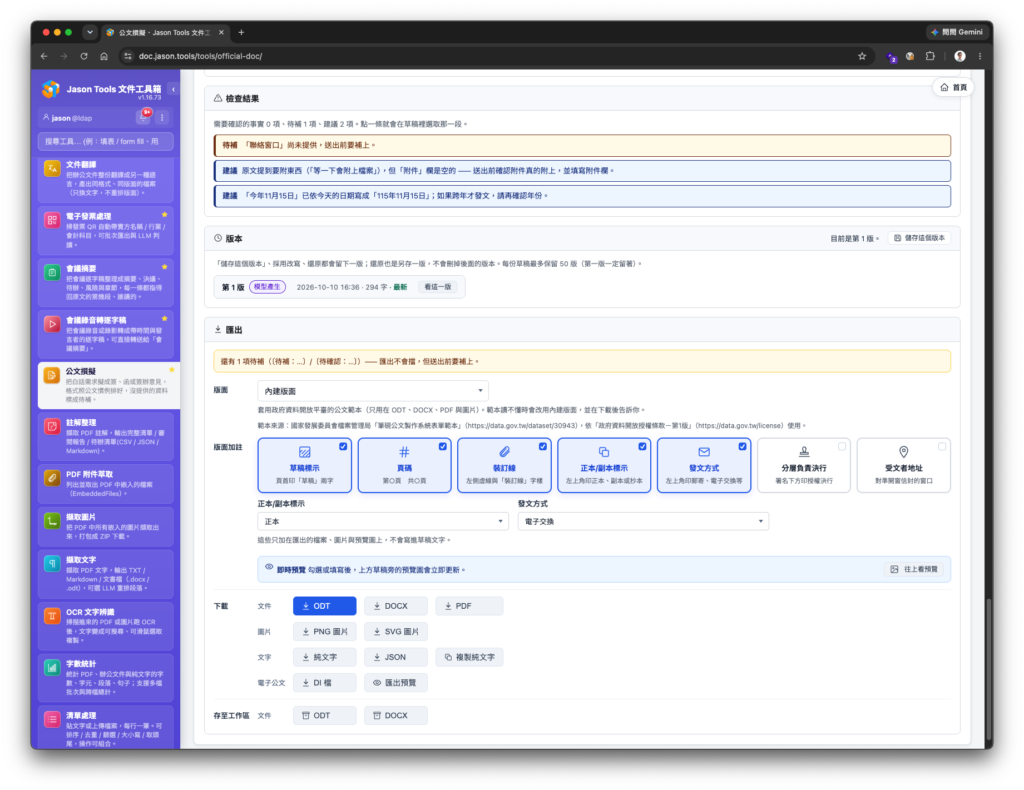
Task: Collapse the Jason Tools sidebar with the chevron
Action: tap(173, 89)
